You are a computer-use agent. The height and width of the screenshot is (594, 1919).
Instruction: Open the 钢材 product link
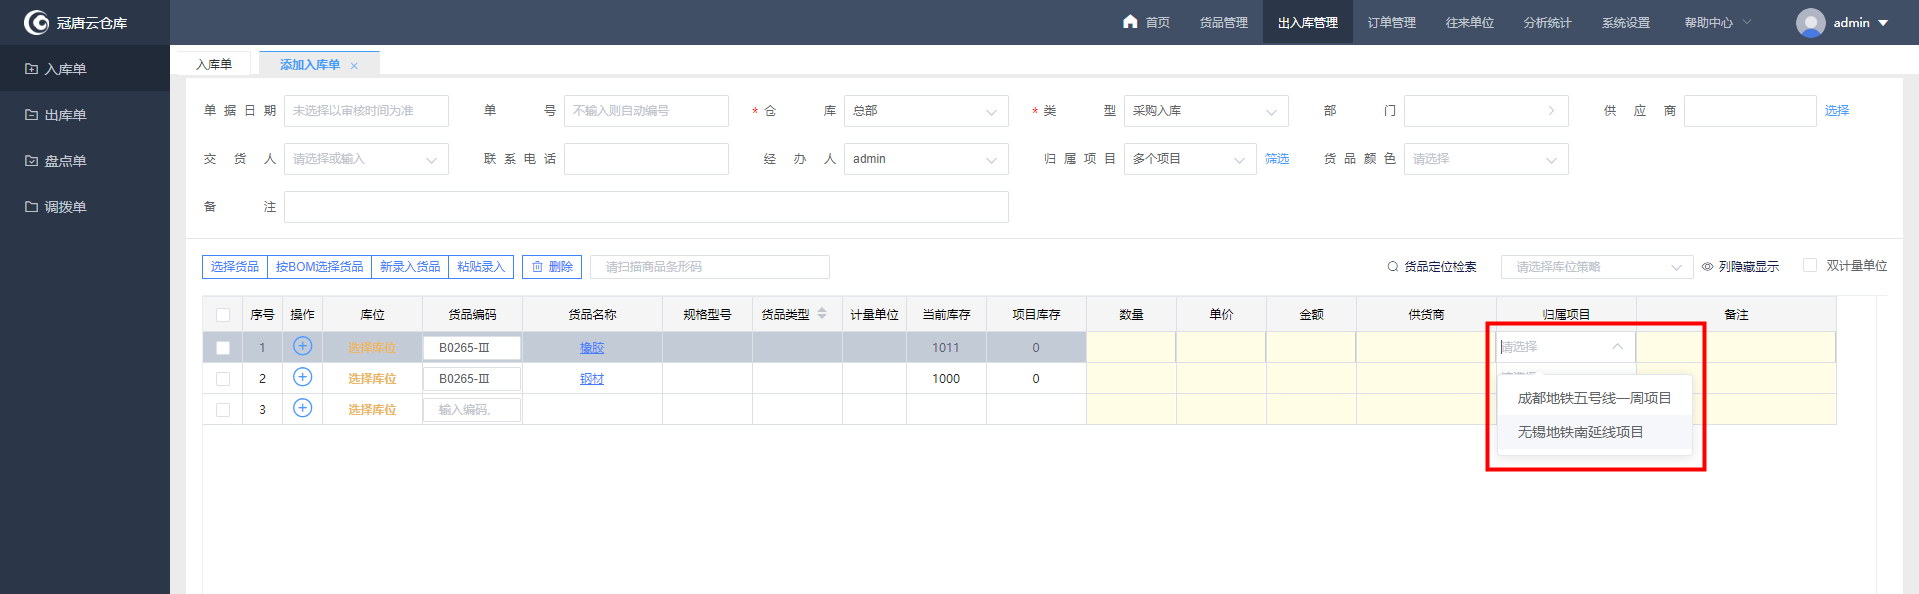pos(592,379)
